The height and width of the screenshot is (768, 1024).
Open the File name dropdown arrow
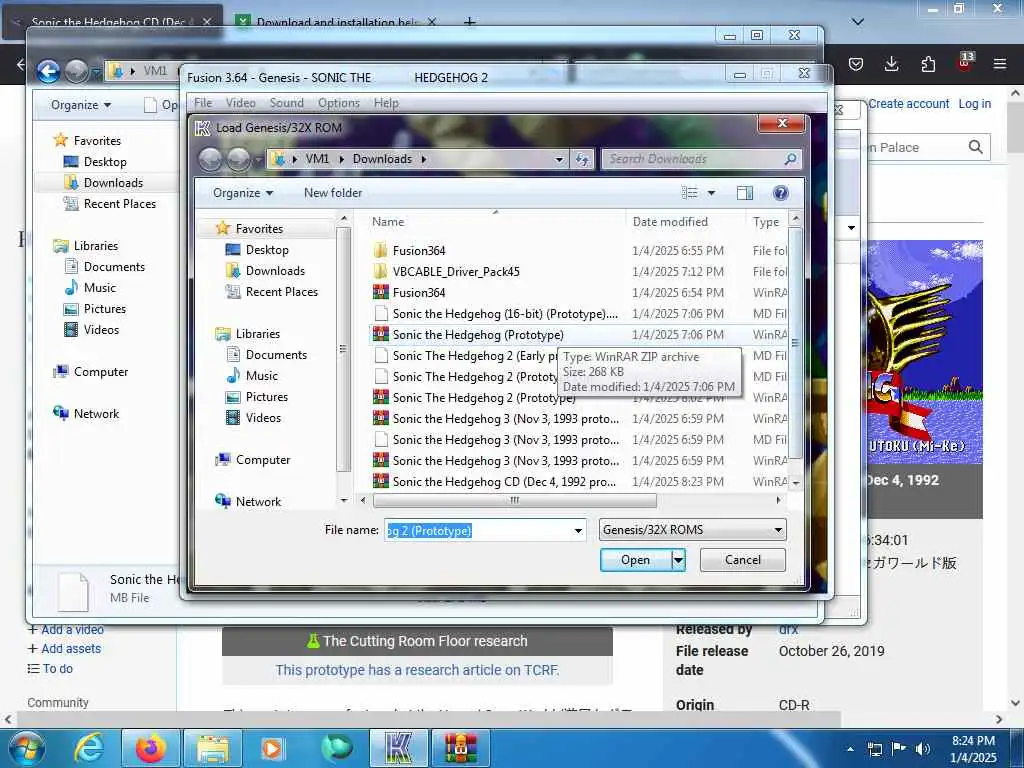coord(578,530)
